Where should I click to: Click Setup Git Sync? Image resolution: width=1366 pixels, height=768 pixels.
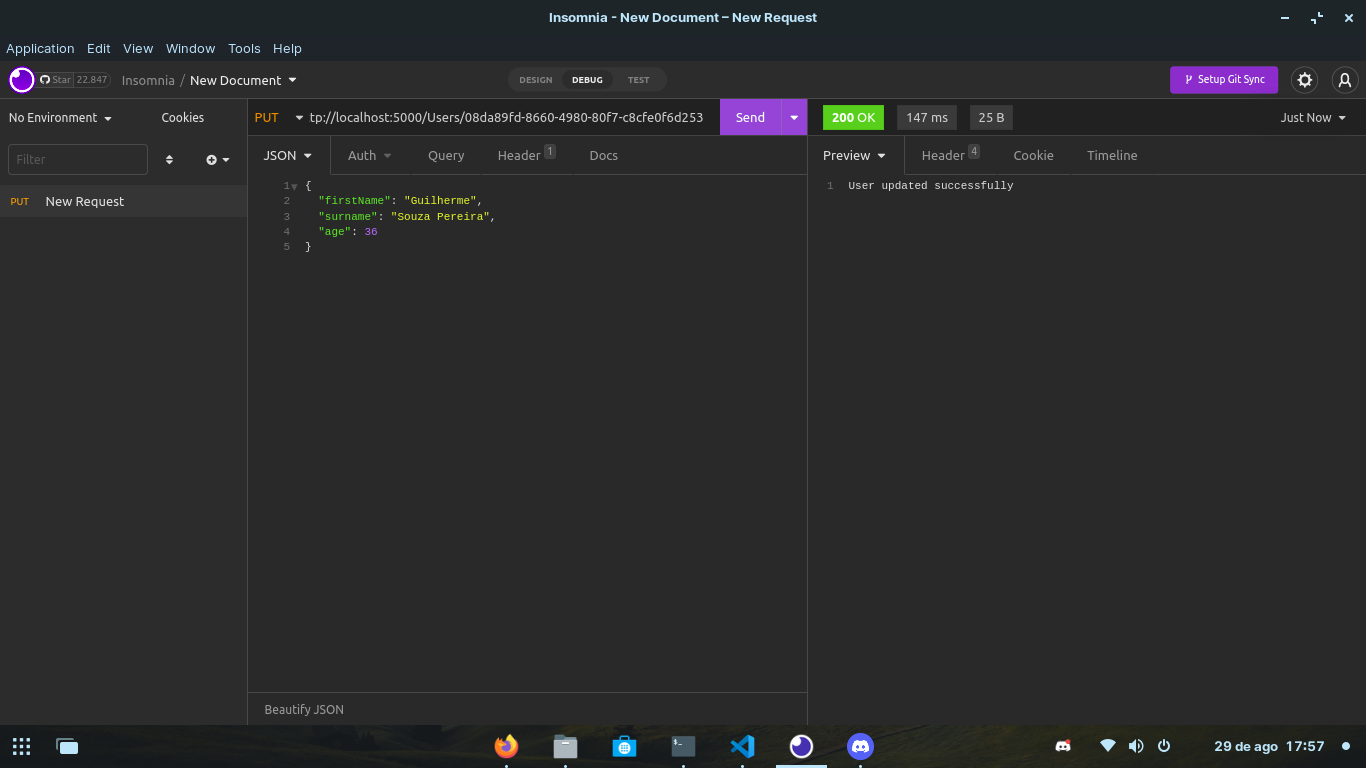(1224, 80)
